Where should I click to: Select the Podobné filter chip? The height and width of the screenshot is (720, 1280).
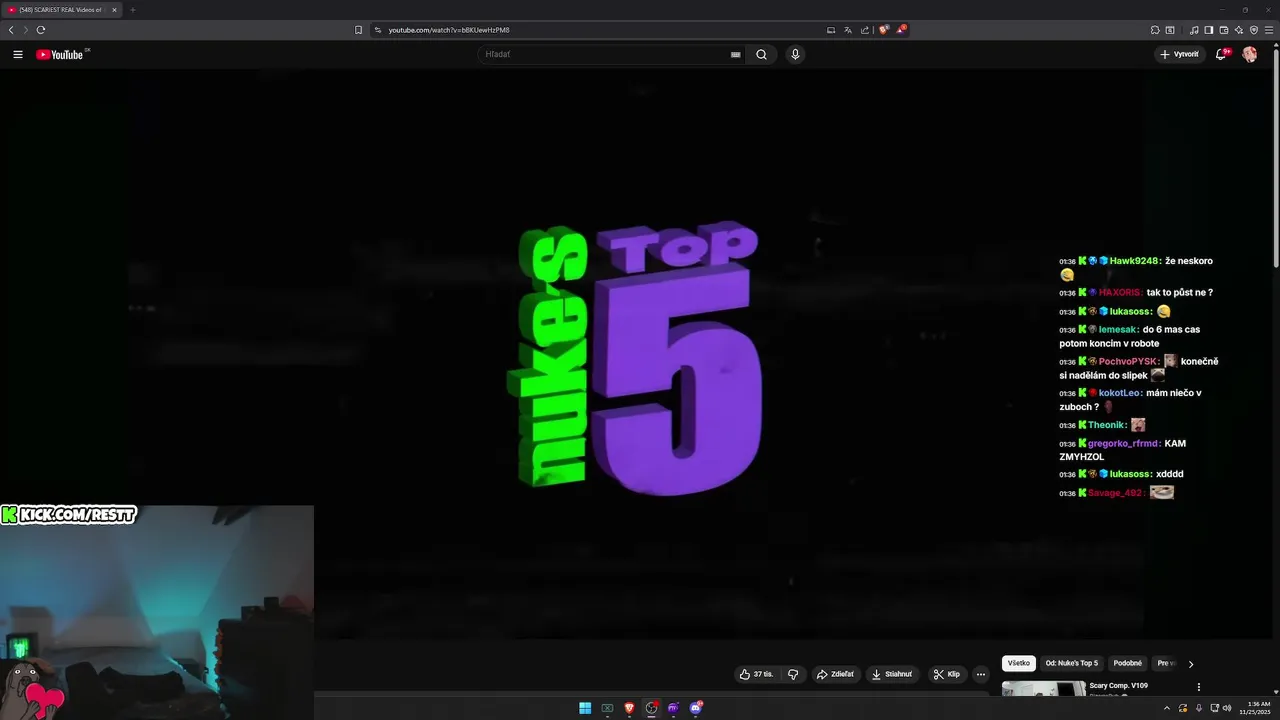click(x=1128, y=663)
